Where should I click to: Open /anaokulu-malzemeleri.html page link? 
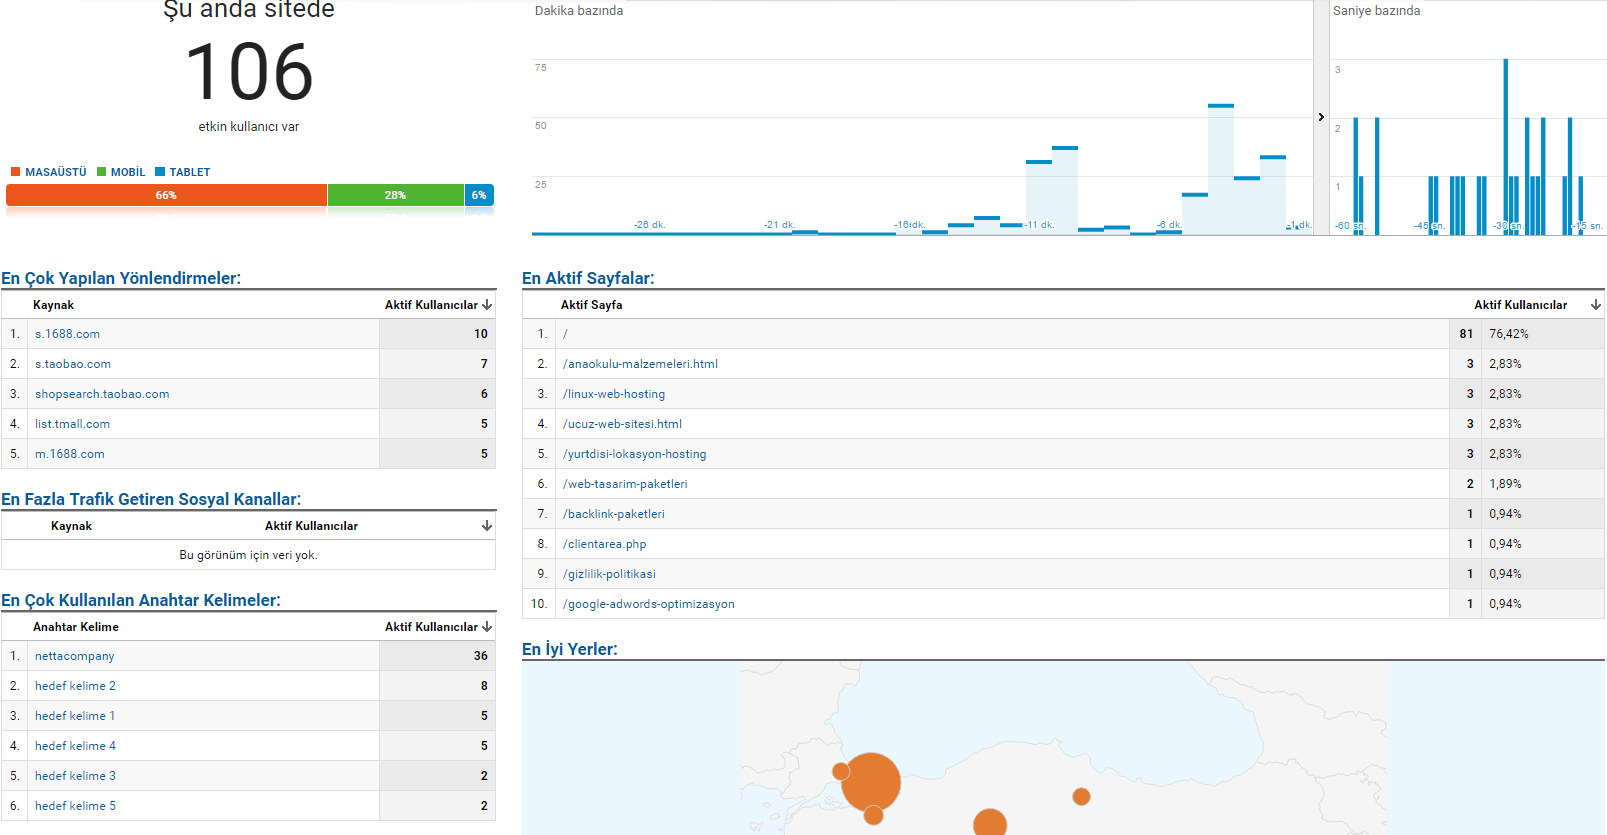640,364
